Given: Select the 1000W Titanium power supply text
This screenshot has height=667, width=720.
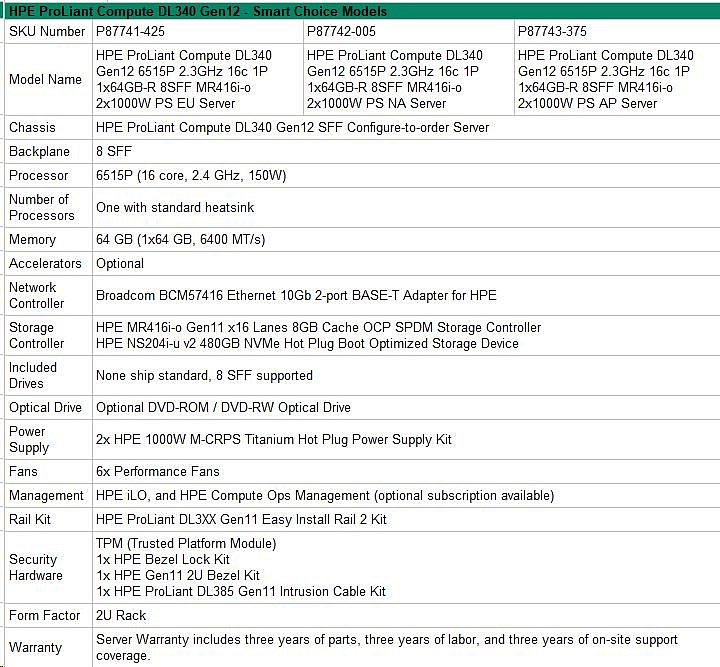Looking at the screenshot, I should pyautogui.click(x=273, y=439).
